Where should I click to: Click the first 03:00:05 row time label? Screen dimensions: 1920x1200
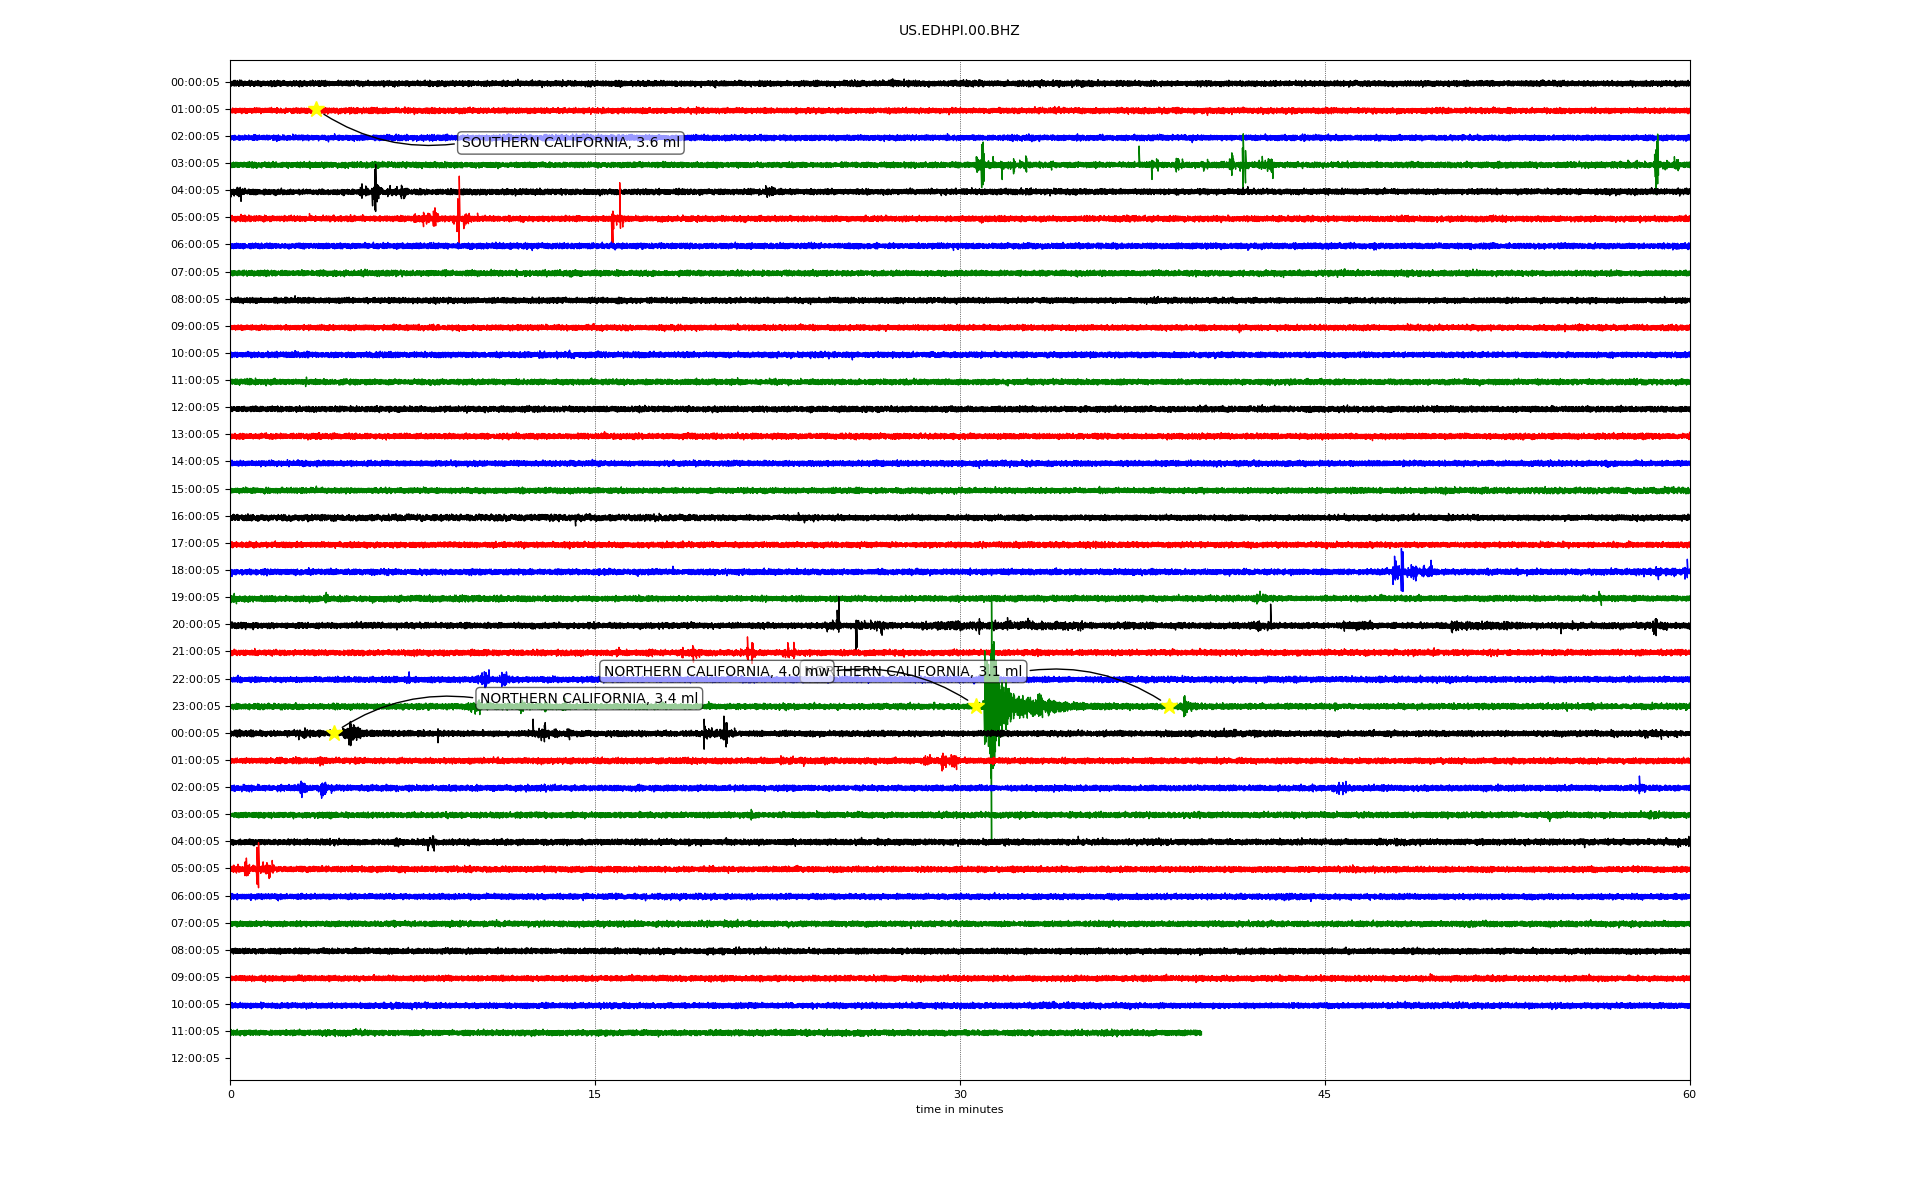point(195,164)
